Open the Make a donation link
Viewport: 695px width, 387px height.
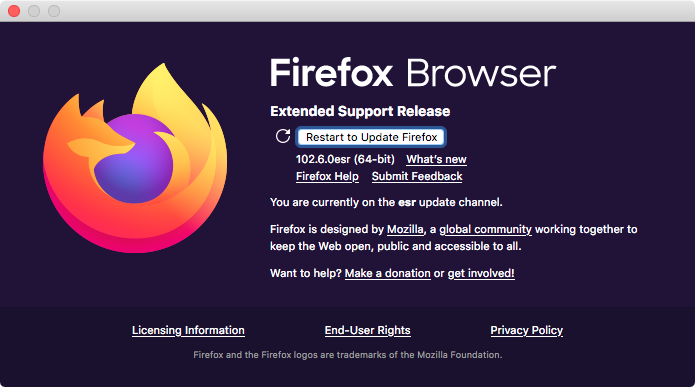pyautogui.click(x=387, y=273)
